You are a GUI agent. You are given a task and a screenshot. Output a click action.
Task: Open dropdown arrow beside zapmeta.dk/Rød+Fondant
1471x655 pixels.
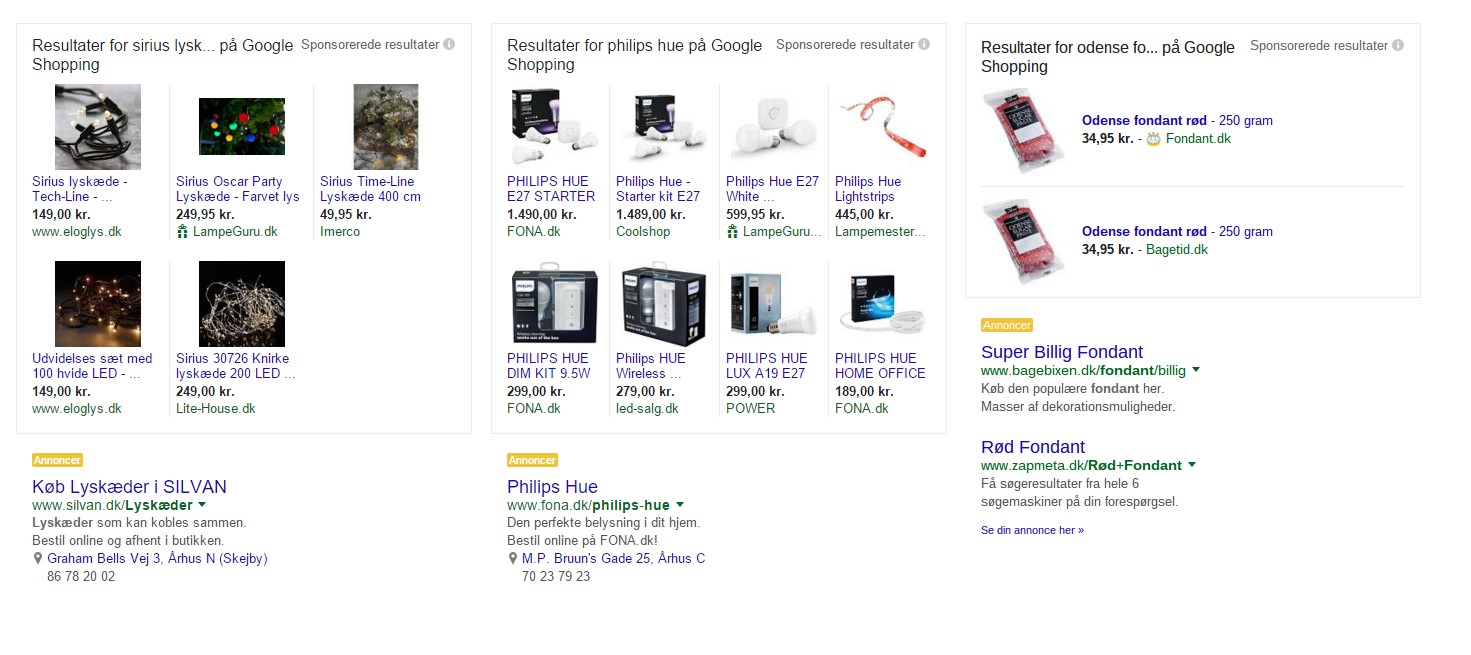point(1192,465)
